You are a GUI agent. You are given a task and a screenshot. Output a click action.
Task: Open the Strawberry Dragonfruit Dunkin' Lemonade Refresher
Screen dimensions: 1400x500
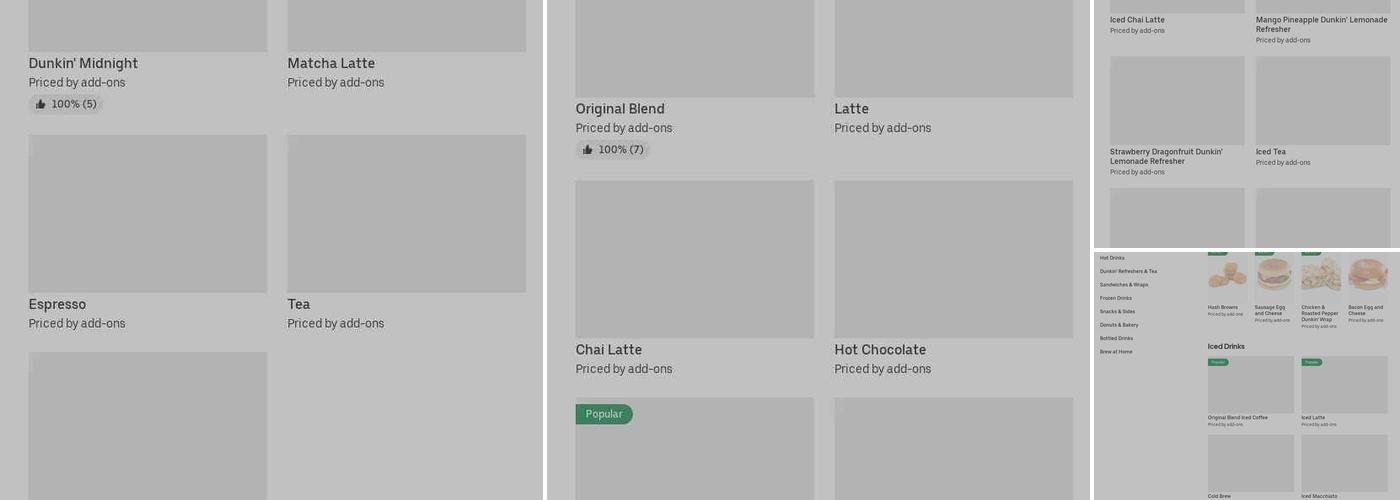click(1177, 116)
